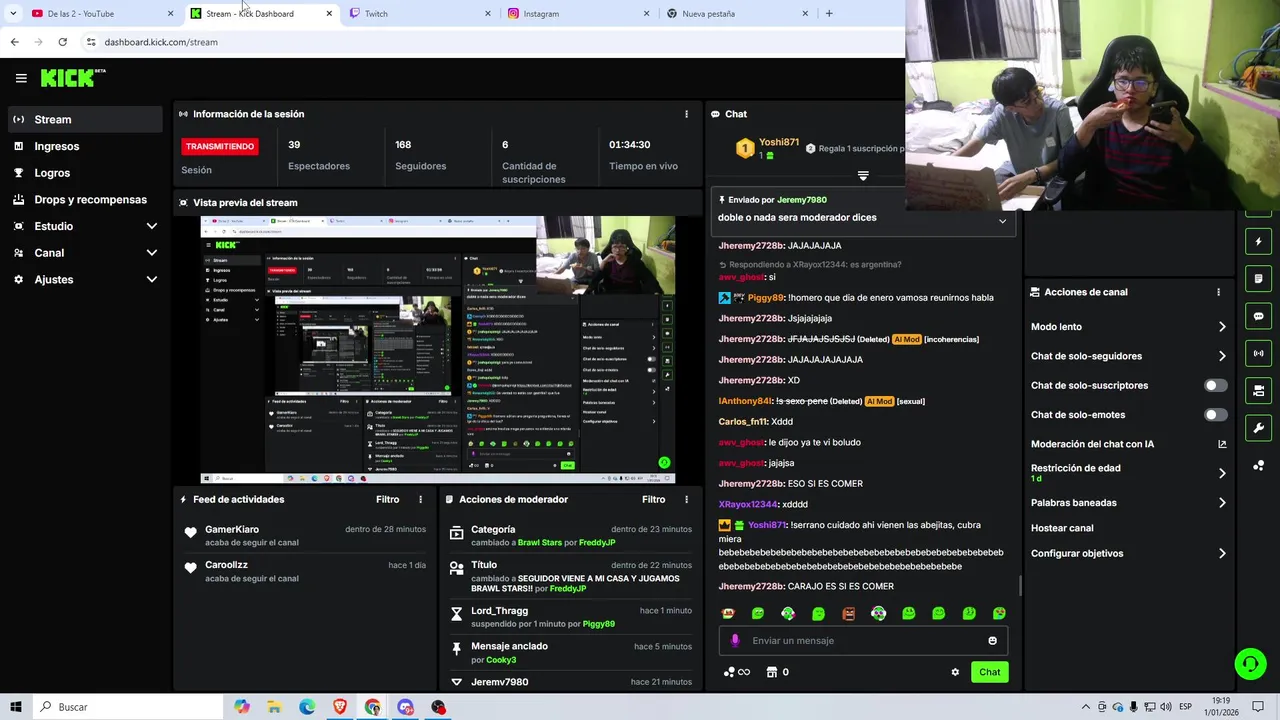
Task: Open Acciones de moderador Filtro
Action: click(x=653, y=499)
